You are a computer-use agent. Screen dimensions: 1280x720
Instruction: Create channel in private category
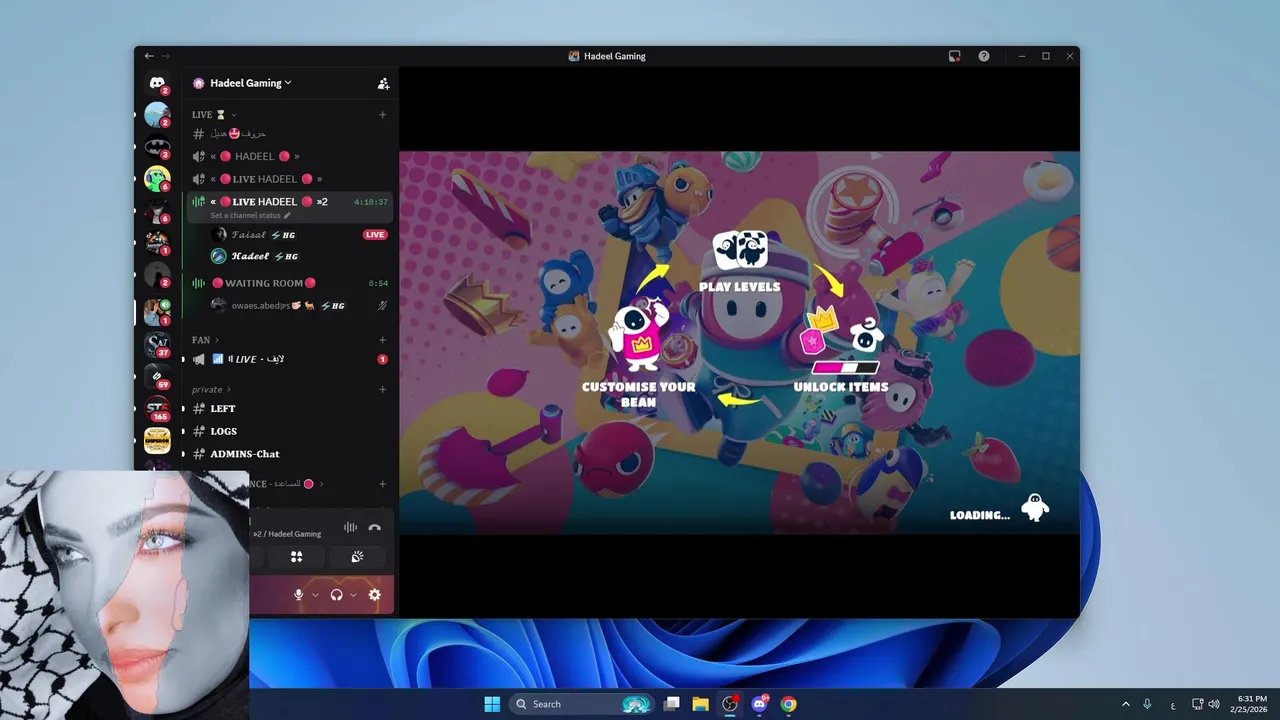382,389
